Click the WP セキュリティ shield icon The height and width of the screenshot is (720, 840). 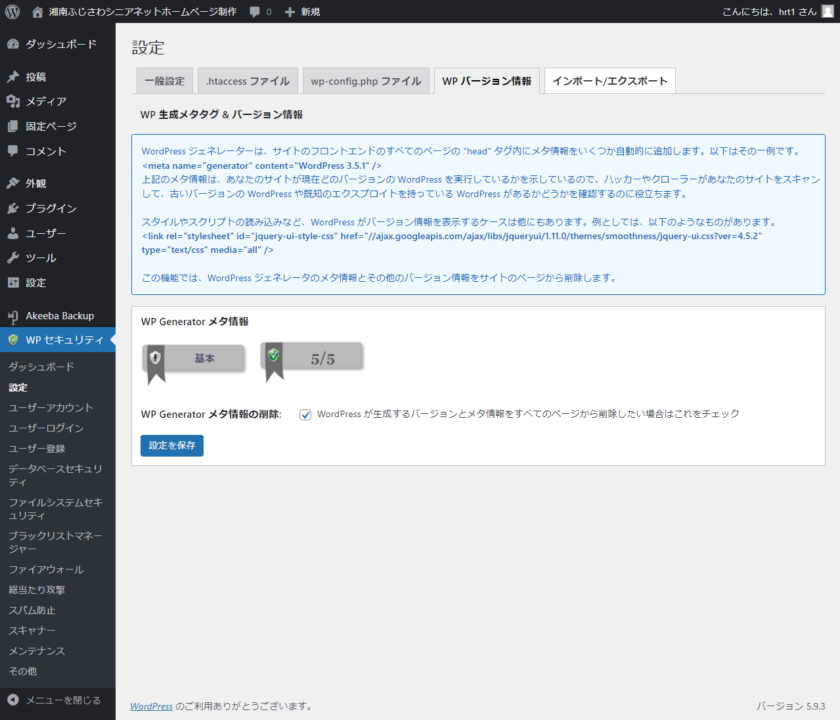click(13, 340)
